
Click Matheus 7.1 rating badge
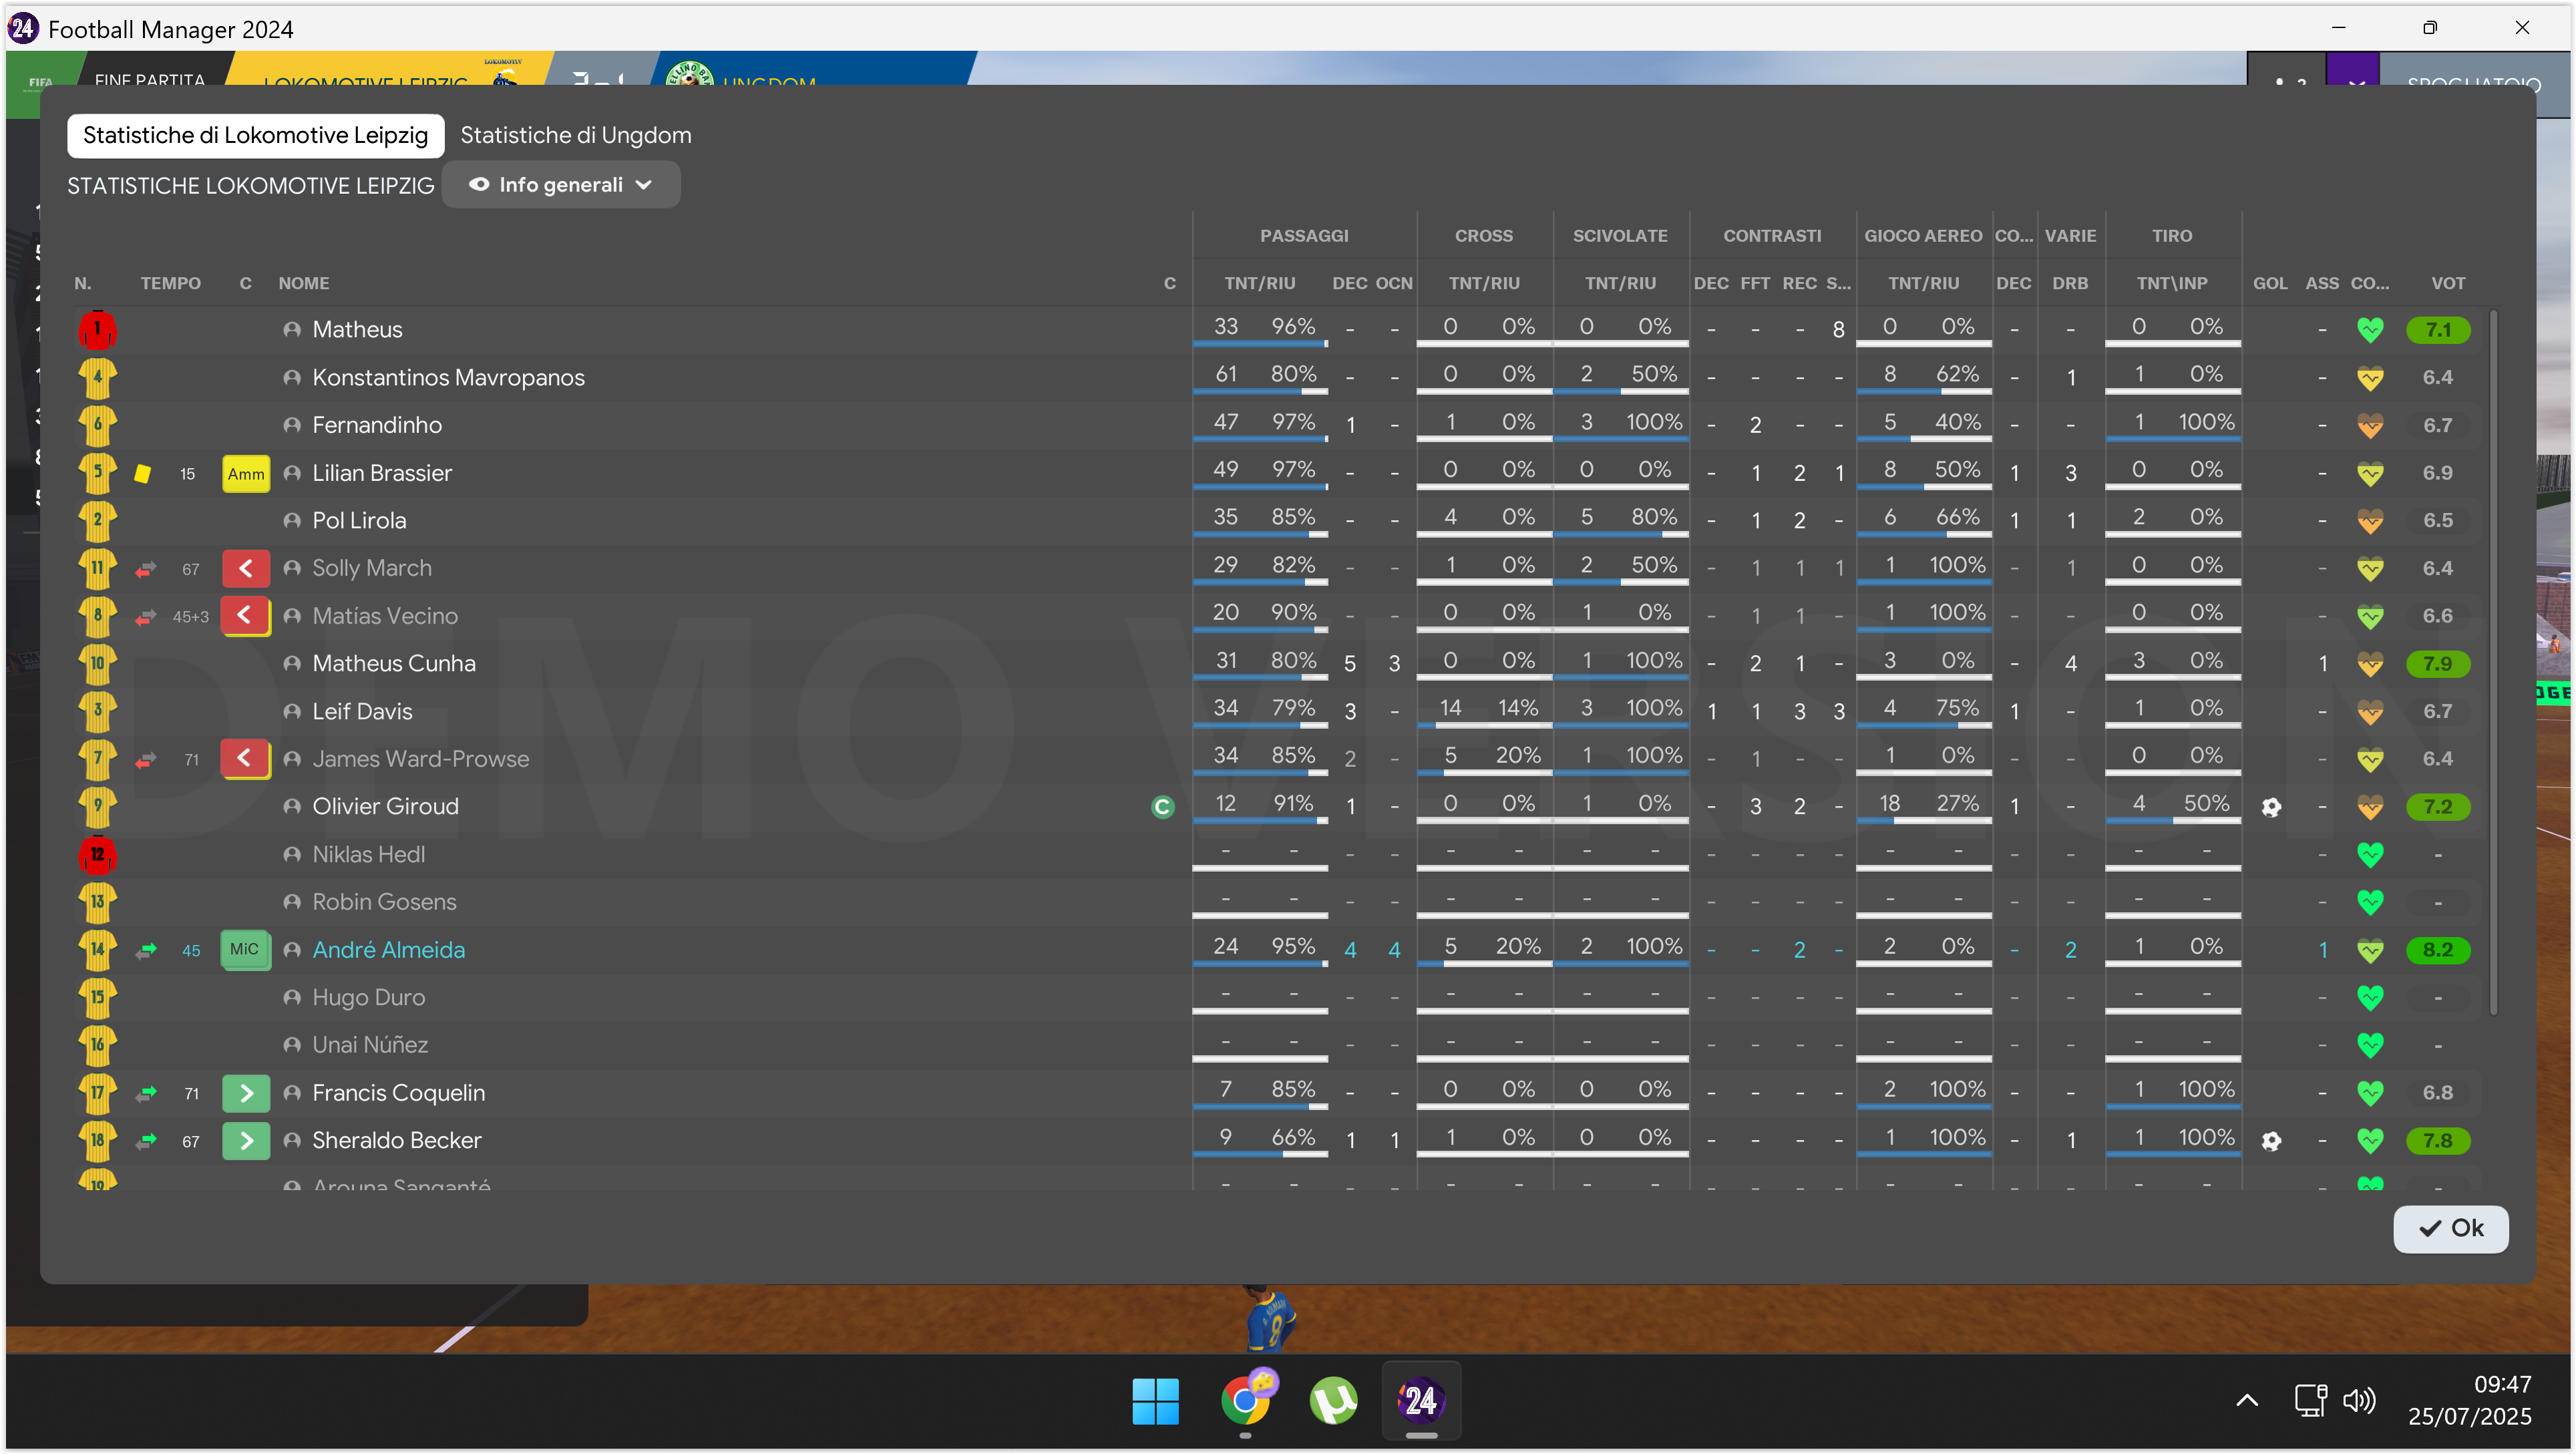tap(2437, 330)
